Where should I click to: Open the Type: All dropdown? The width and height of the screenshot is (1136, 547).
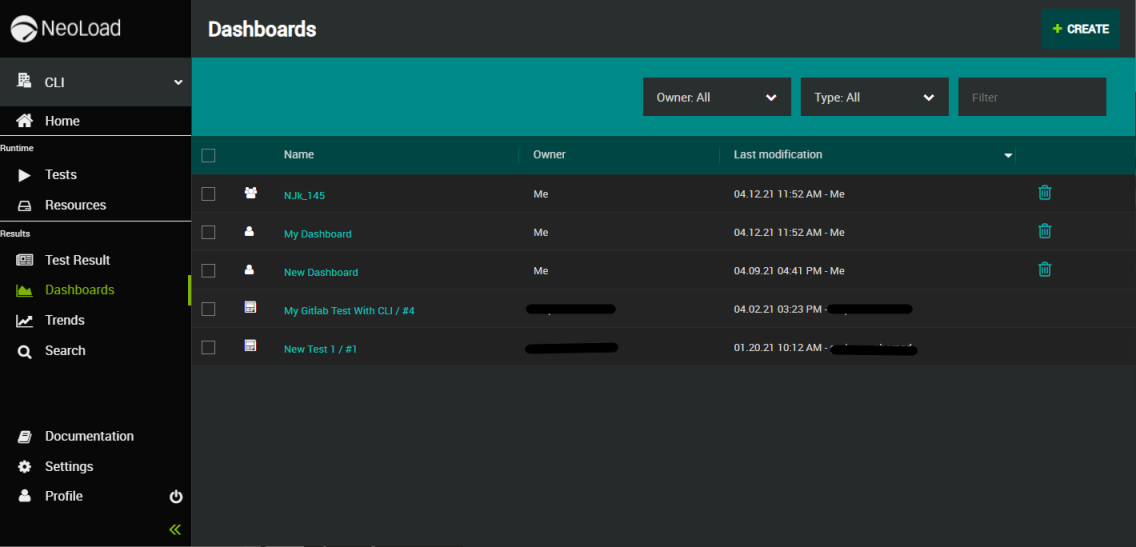[x=874, y=97]
